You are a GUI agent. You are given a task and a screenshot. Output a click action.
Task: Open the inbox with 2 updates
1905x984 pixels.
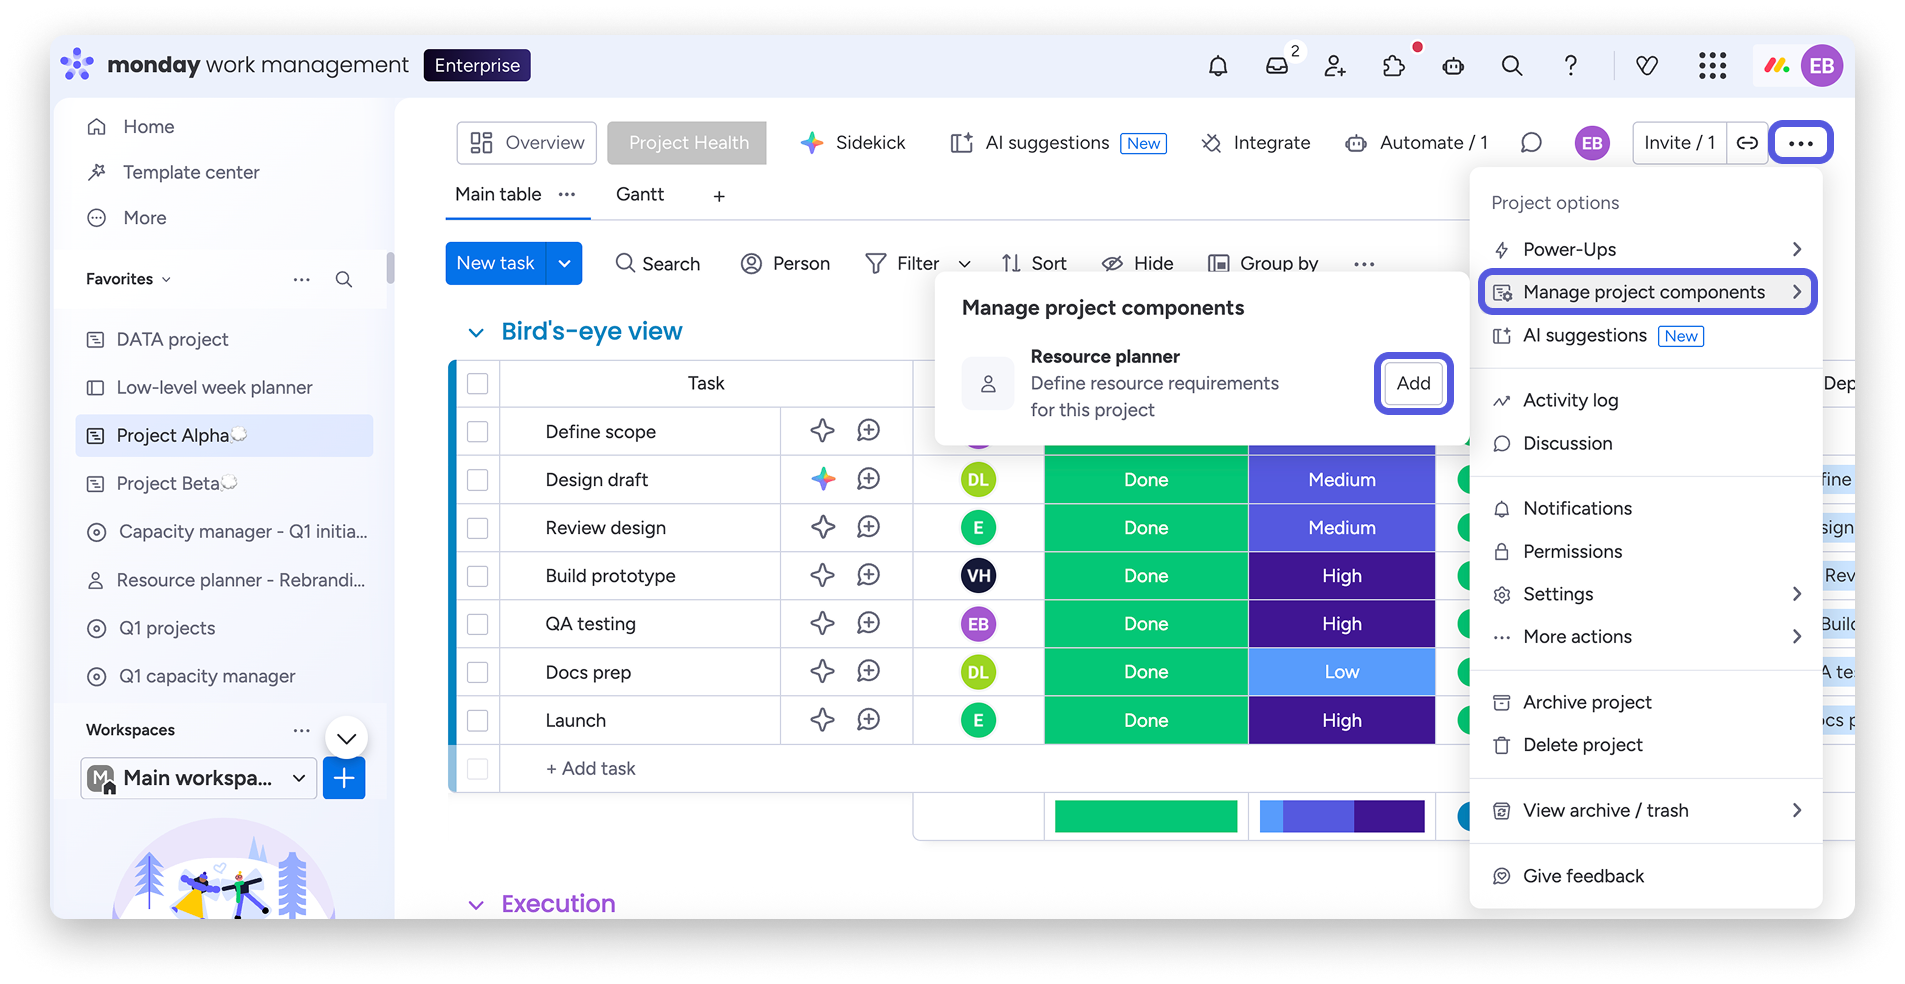1276,65
